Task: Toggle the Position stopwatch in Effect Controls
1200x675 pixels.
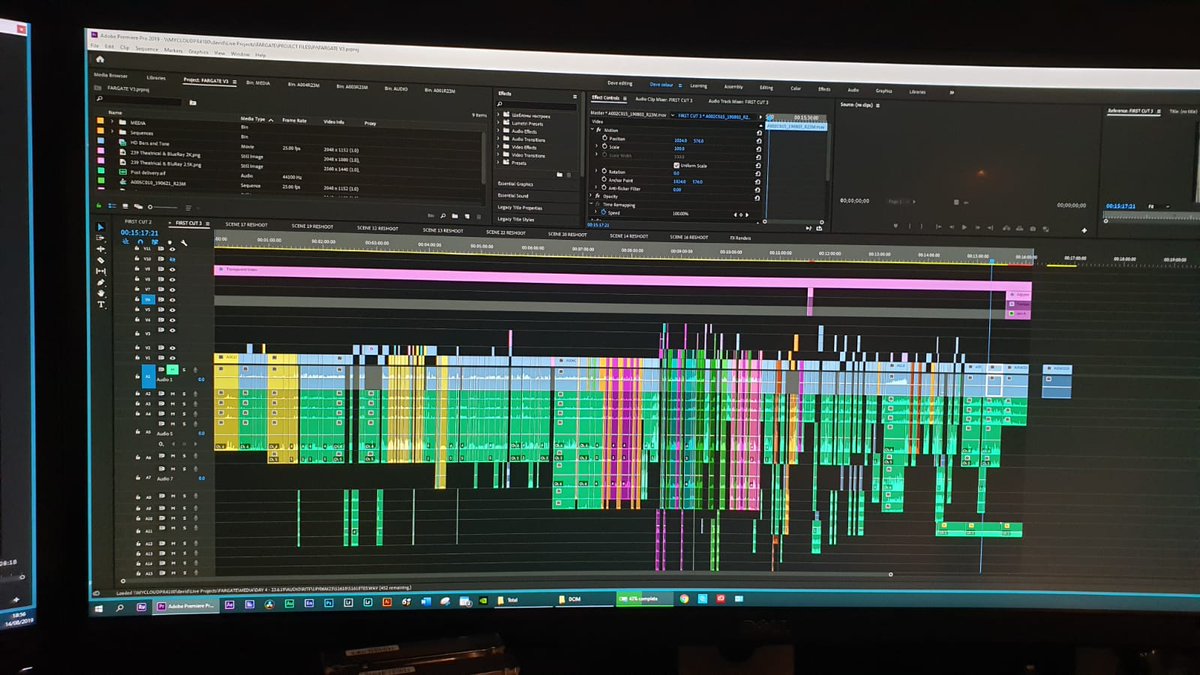Action: (x=605, y=139)
